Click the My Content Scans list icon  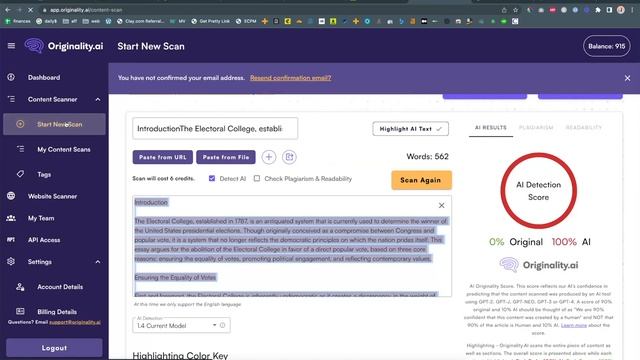tap(20, 149)
